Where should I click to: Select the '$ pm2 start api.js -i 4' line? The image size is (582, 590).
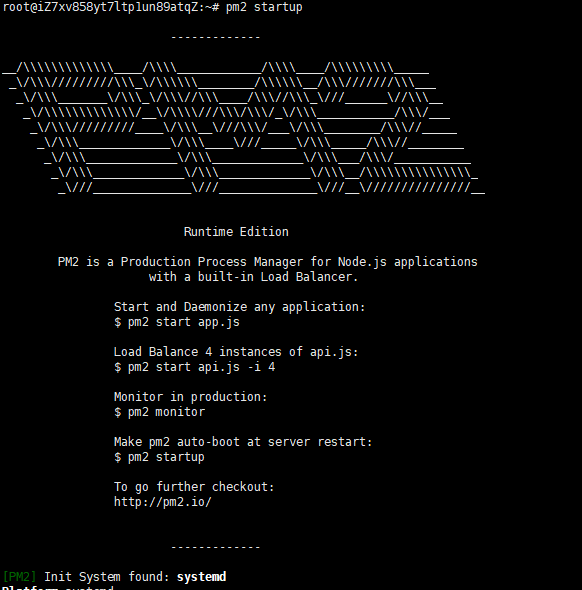tap(195, 367)
